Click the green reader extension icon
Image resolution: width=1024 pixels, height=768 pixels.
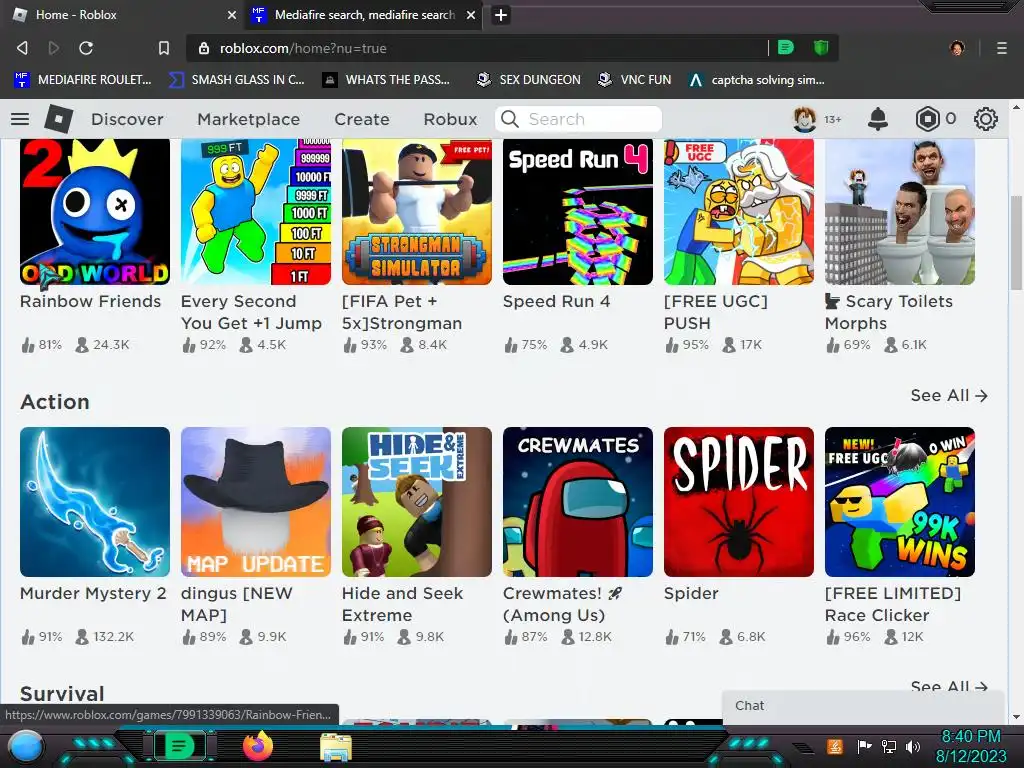tap(786, 47)
